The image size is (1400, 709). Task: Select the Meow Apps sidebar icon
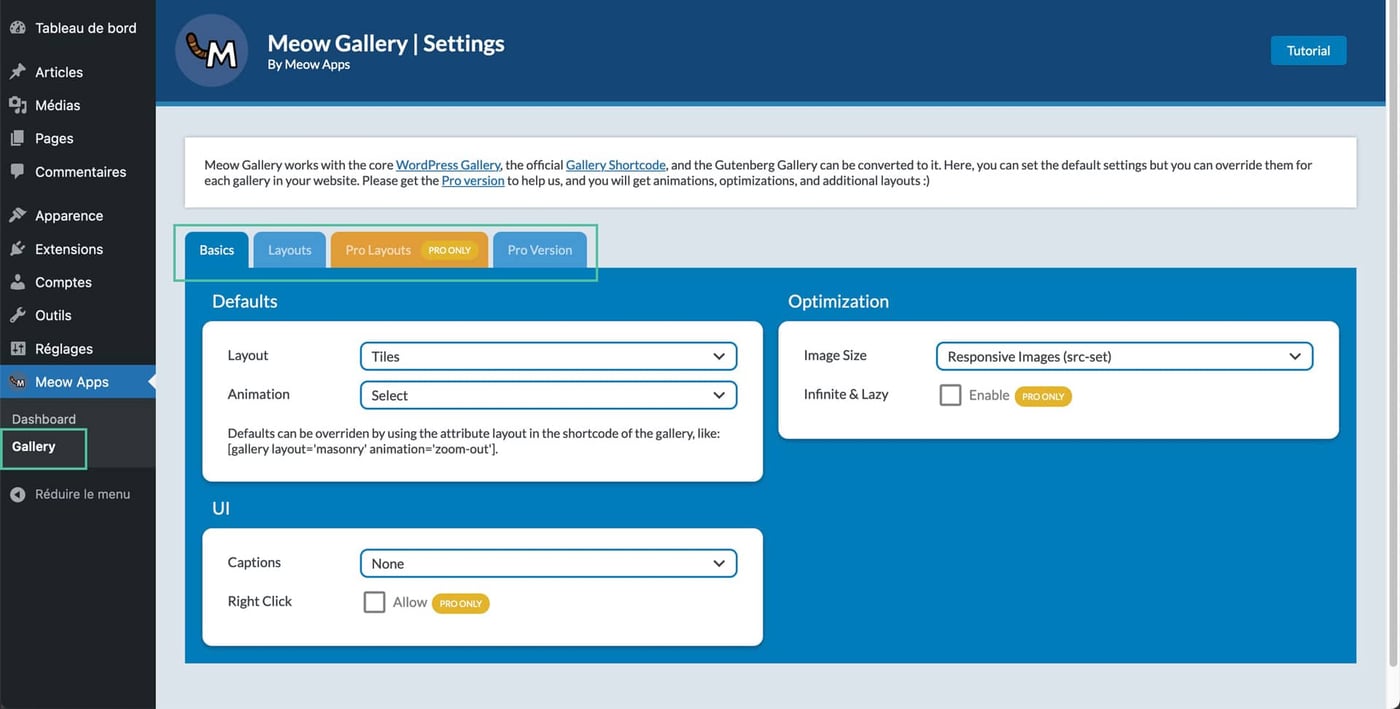point(16,381)
